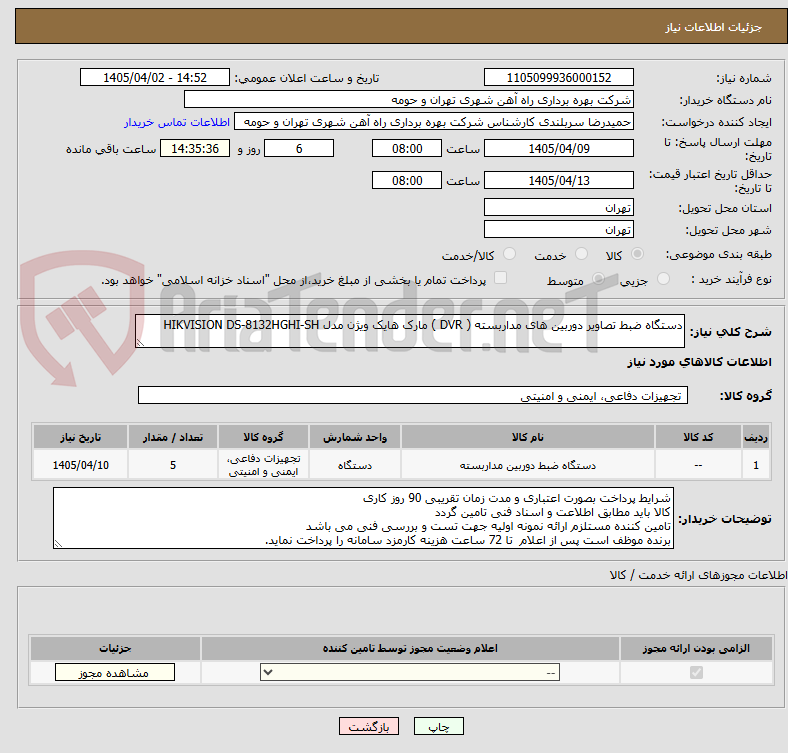788x753 pixels.
Task: Click the چاپ print button
Action: click(439, 727)
